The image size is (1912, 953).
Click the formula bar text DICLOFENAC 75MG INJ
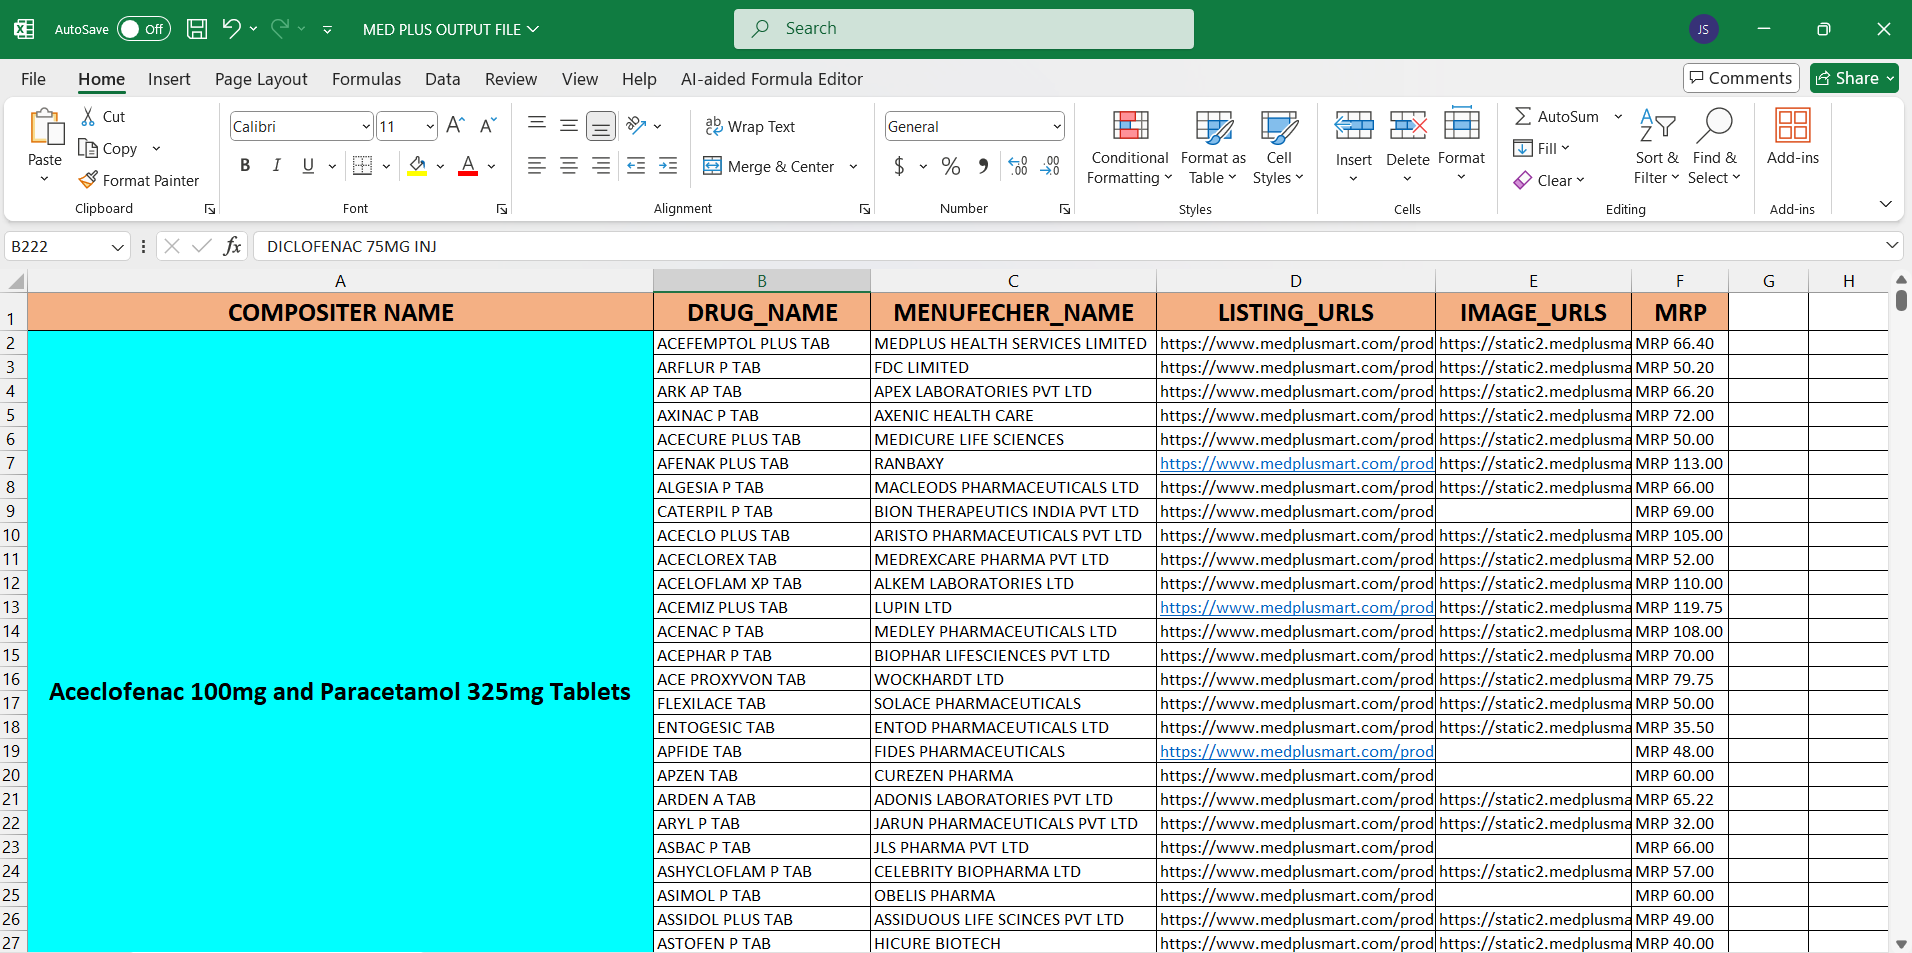pyautogui.click(x=352, y=246)
